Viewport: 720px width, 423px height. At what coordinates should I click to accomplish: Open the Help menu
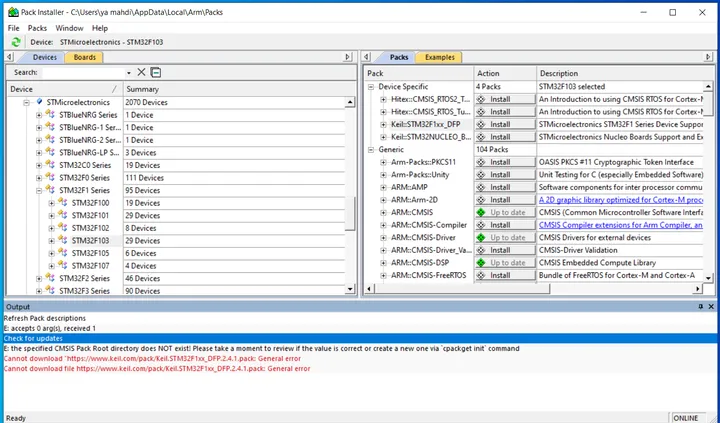[100, 28]
